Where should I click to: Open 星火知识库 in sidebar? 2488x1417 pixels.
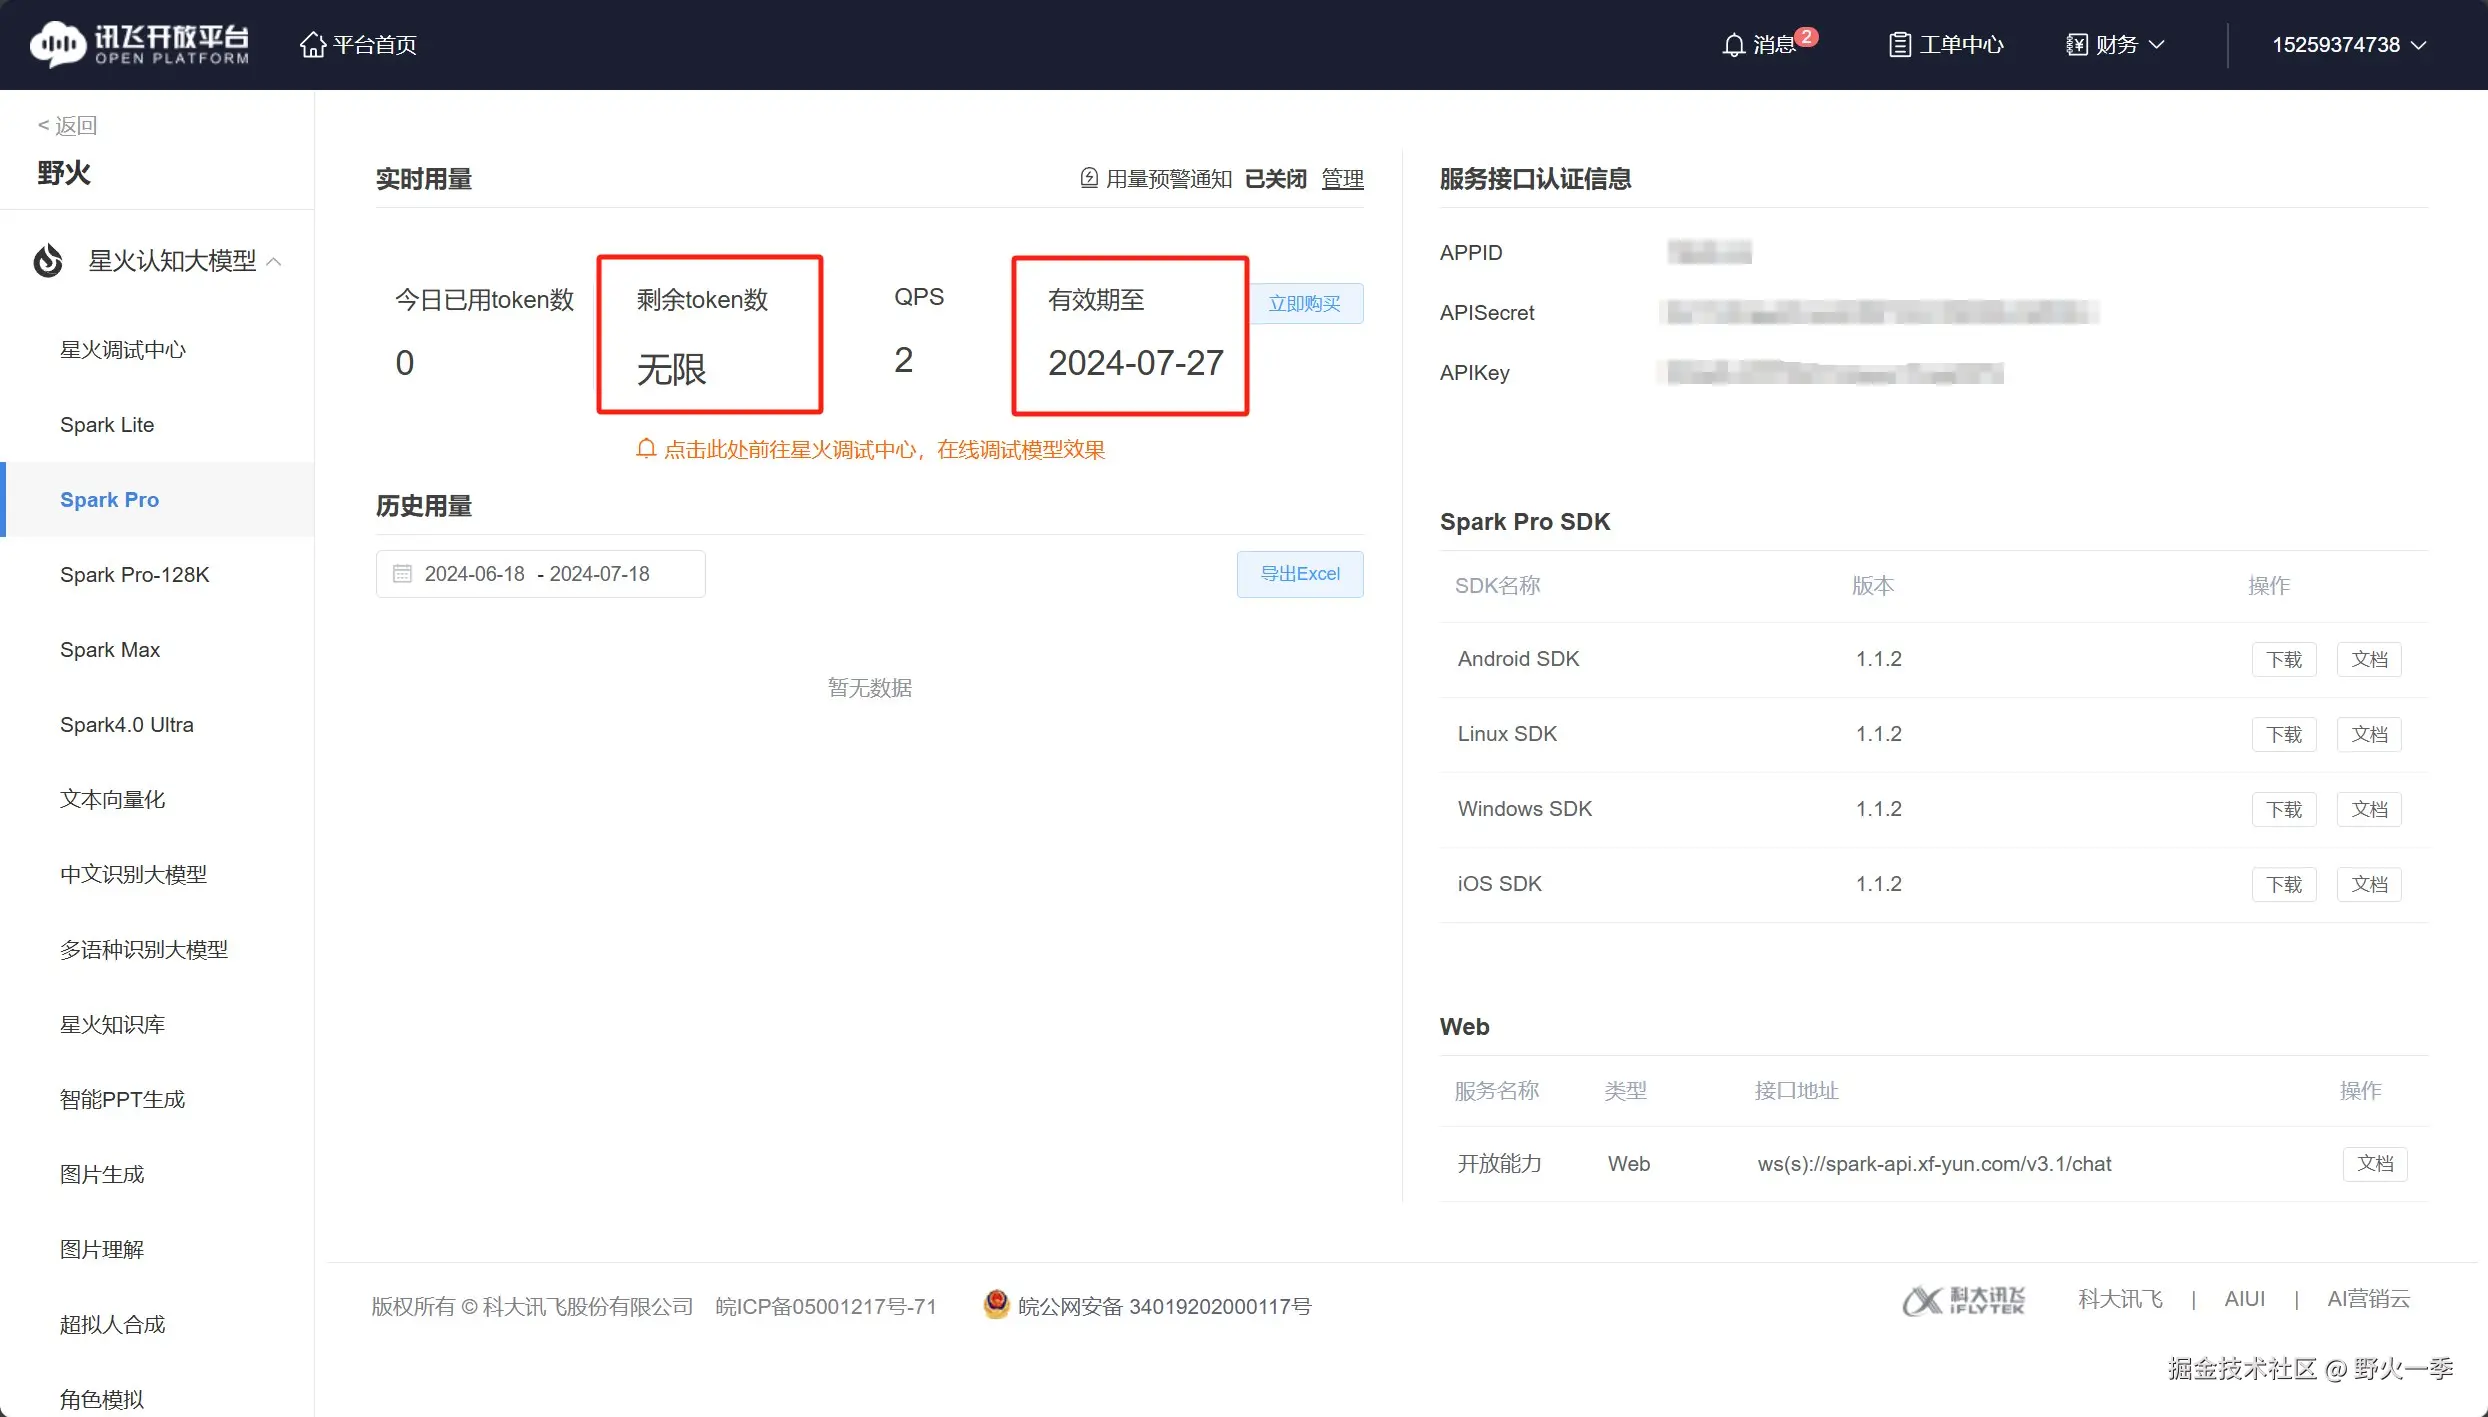click(113, 1025)
